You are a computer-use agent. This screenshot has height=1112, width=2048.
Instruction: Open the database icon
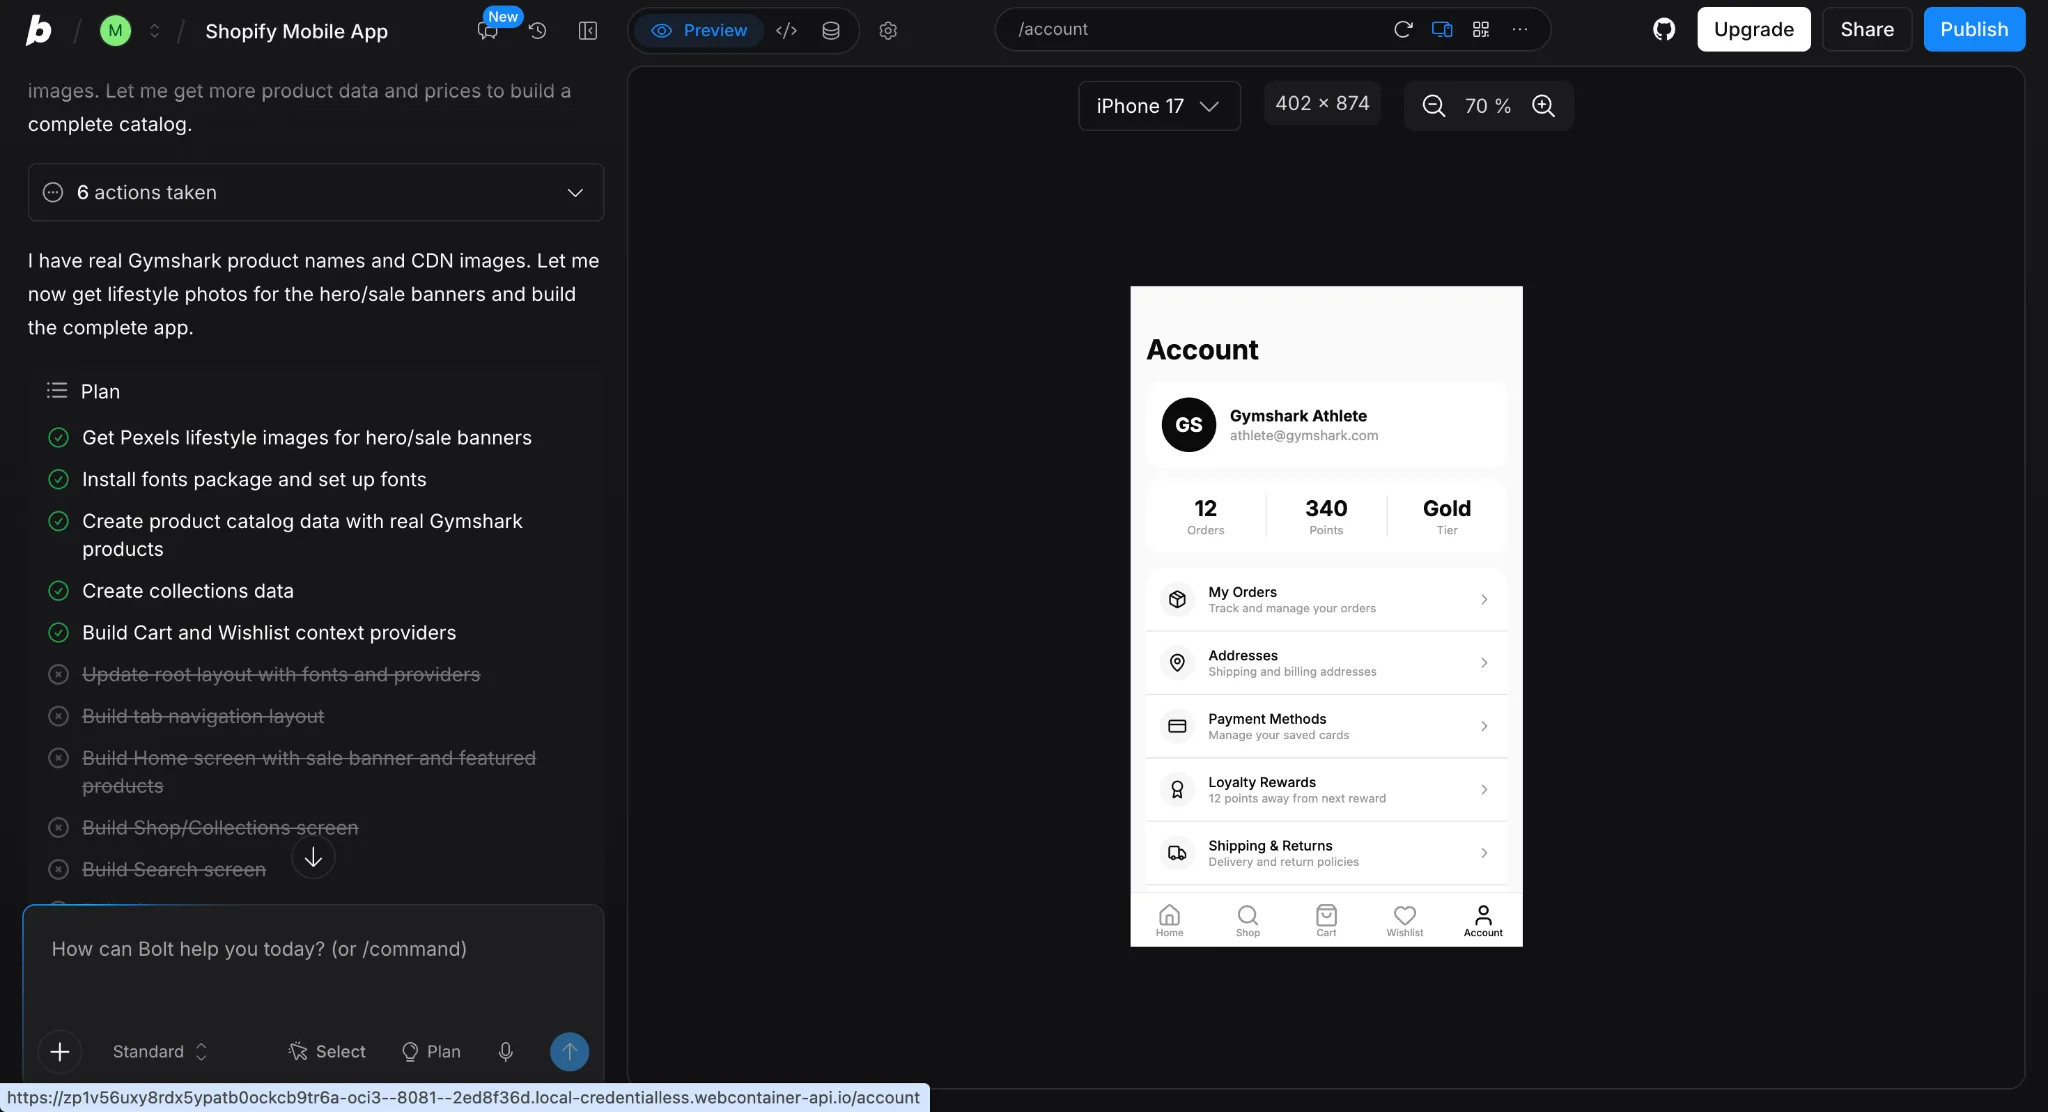(x=831, y=31)
